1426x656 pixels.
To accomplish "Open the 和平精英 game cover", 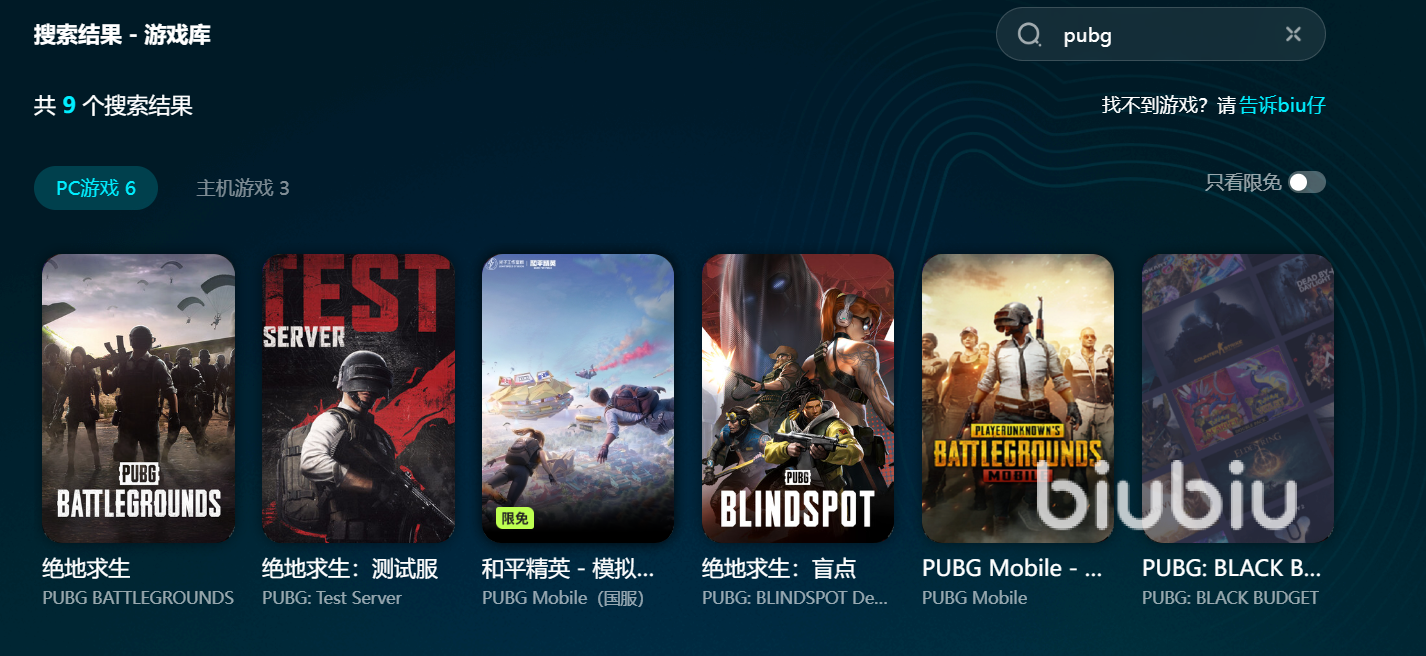I will point(578,398).
